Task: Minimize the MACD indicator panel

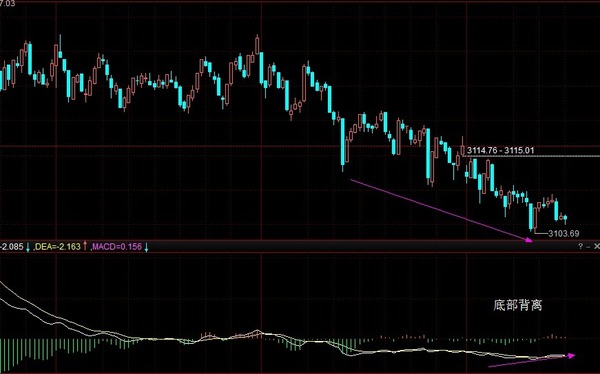Action: point(589,247)
